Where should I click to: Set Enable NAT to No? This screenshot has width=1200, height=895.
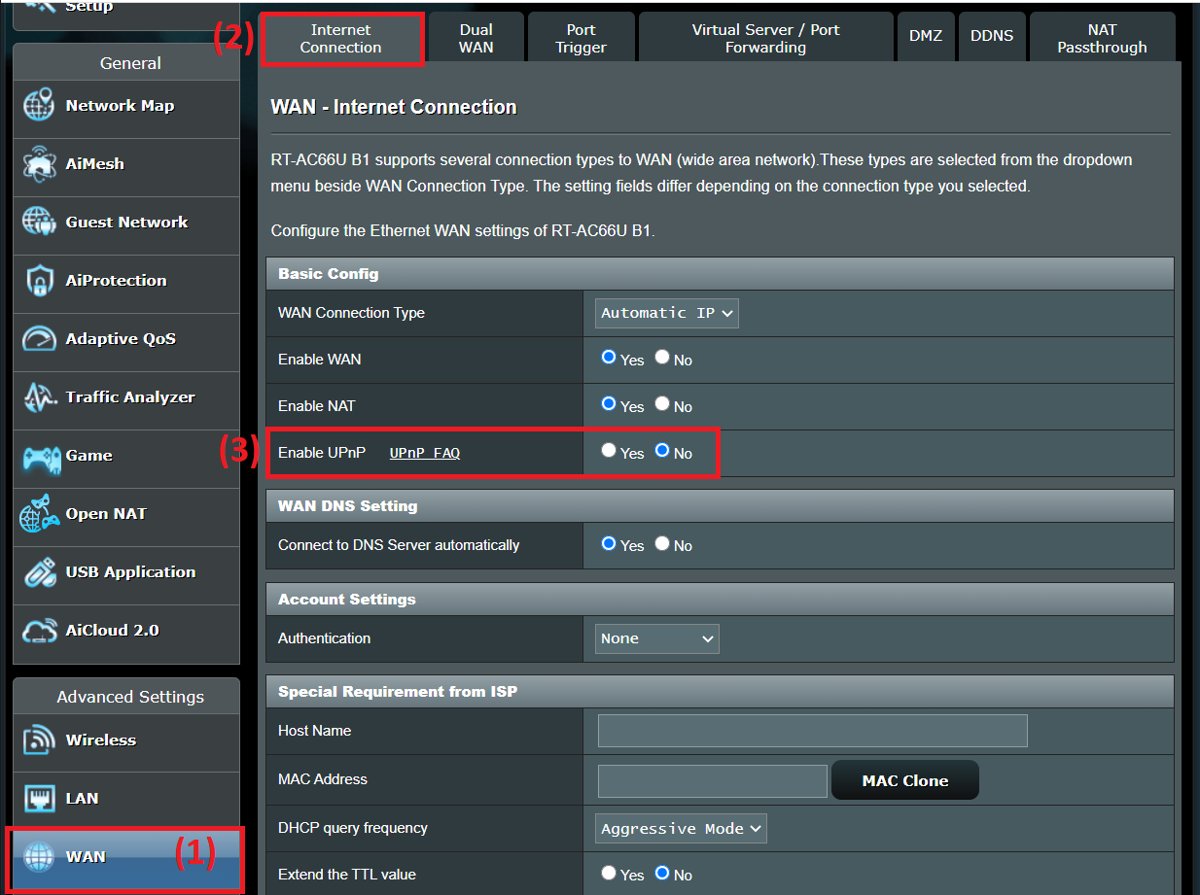pyautogui.click(x=662, y=404)
